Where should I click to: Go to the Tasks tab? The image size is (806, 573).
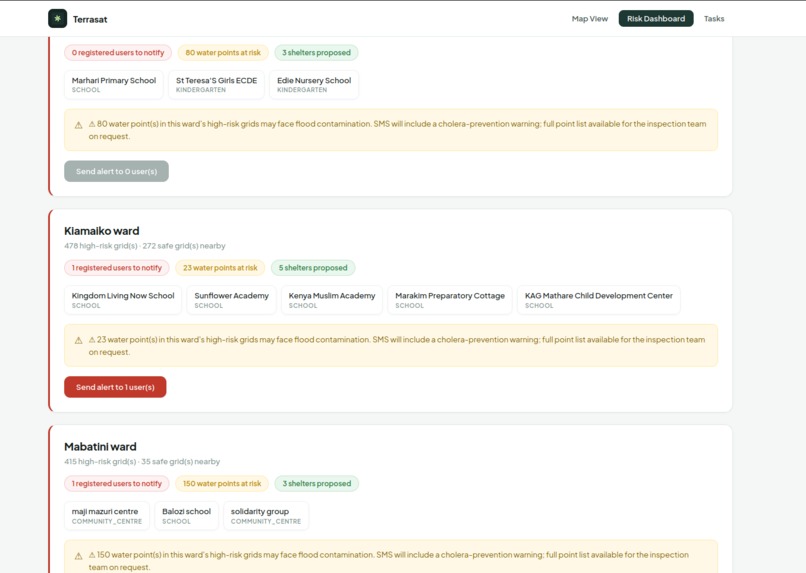(714, 19)
